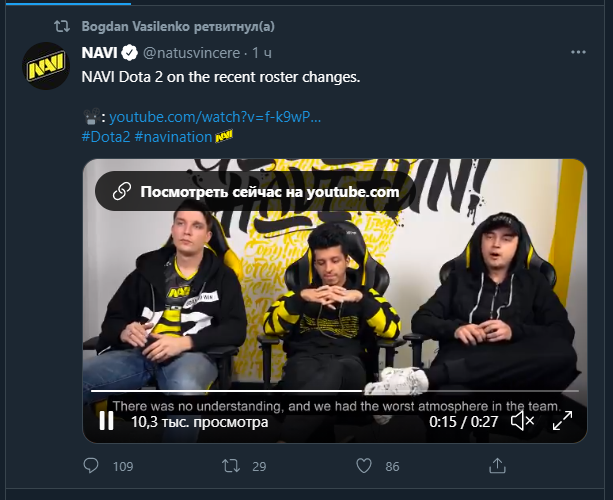Click 'Посмотреть сейчас на youtube.com' button
The height and width of the screenshot is (500, 613).
256,192
